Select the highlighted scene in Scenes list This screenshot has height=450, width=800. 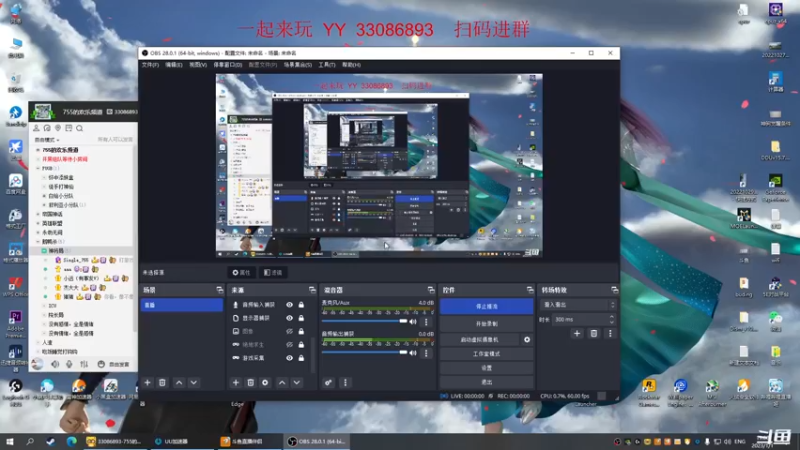click(x=182, y=305)
